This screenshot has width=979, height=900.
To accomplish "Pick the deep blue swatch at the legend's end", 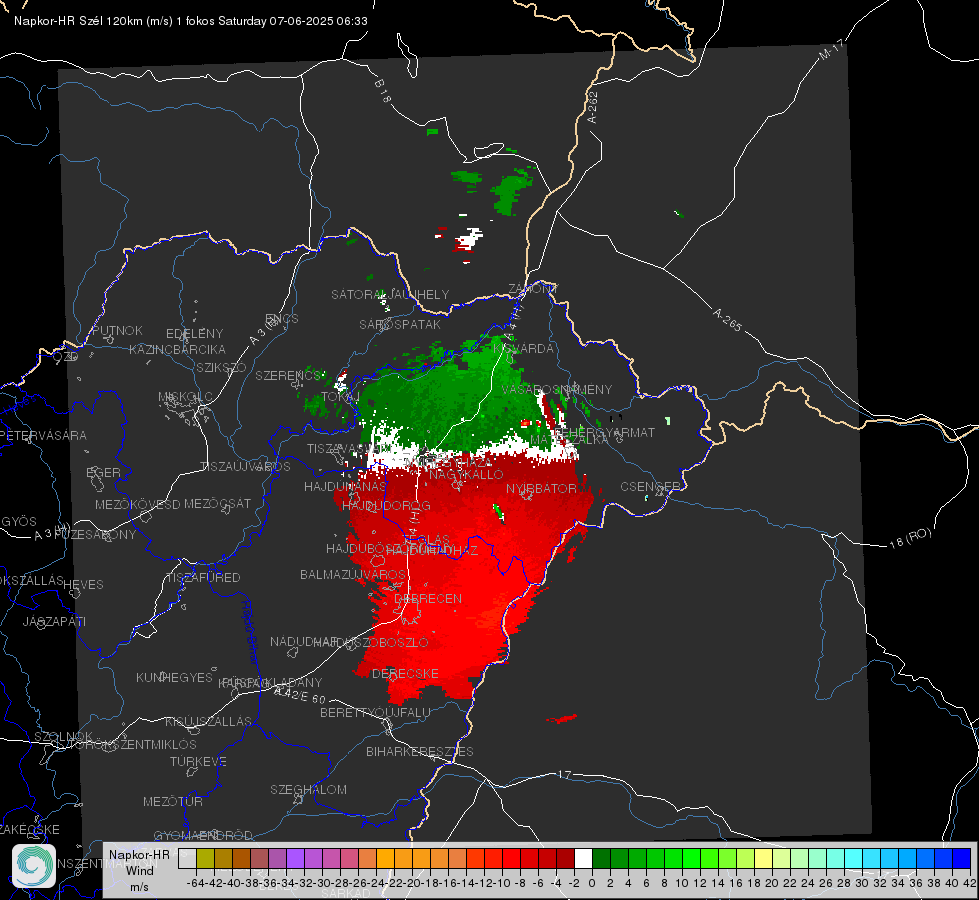I will (x=962, y=858).
